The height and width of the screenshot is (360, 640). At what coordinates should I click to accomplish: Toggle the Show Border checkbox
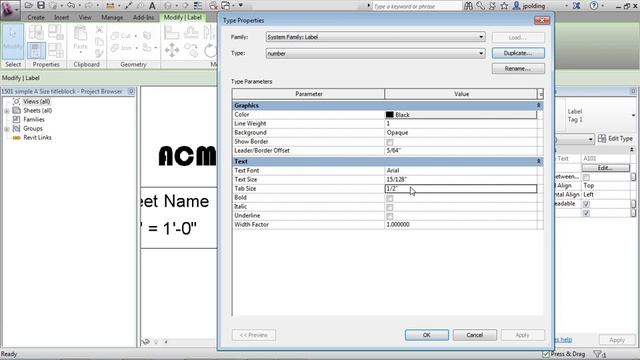(390, 142)
